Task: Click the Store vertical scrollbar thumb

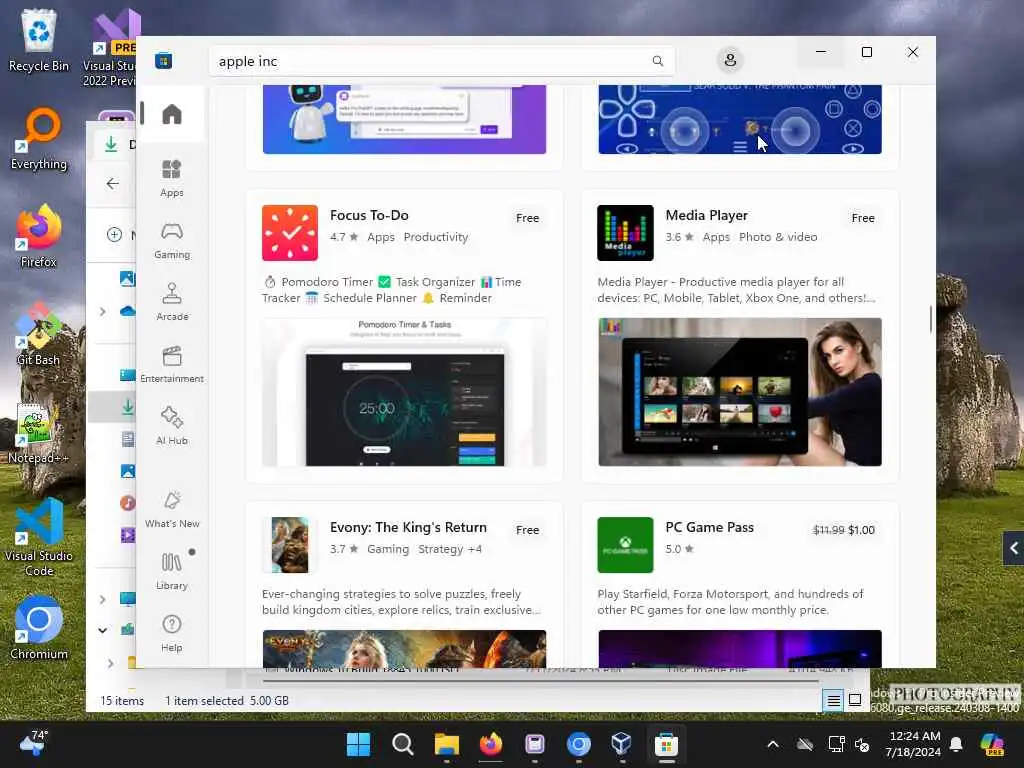Action: (x=931, y=319)
